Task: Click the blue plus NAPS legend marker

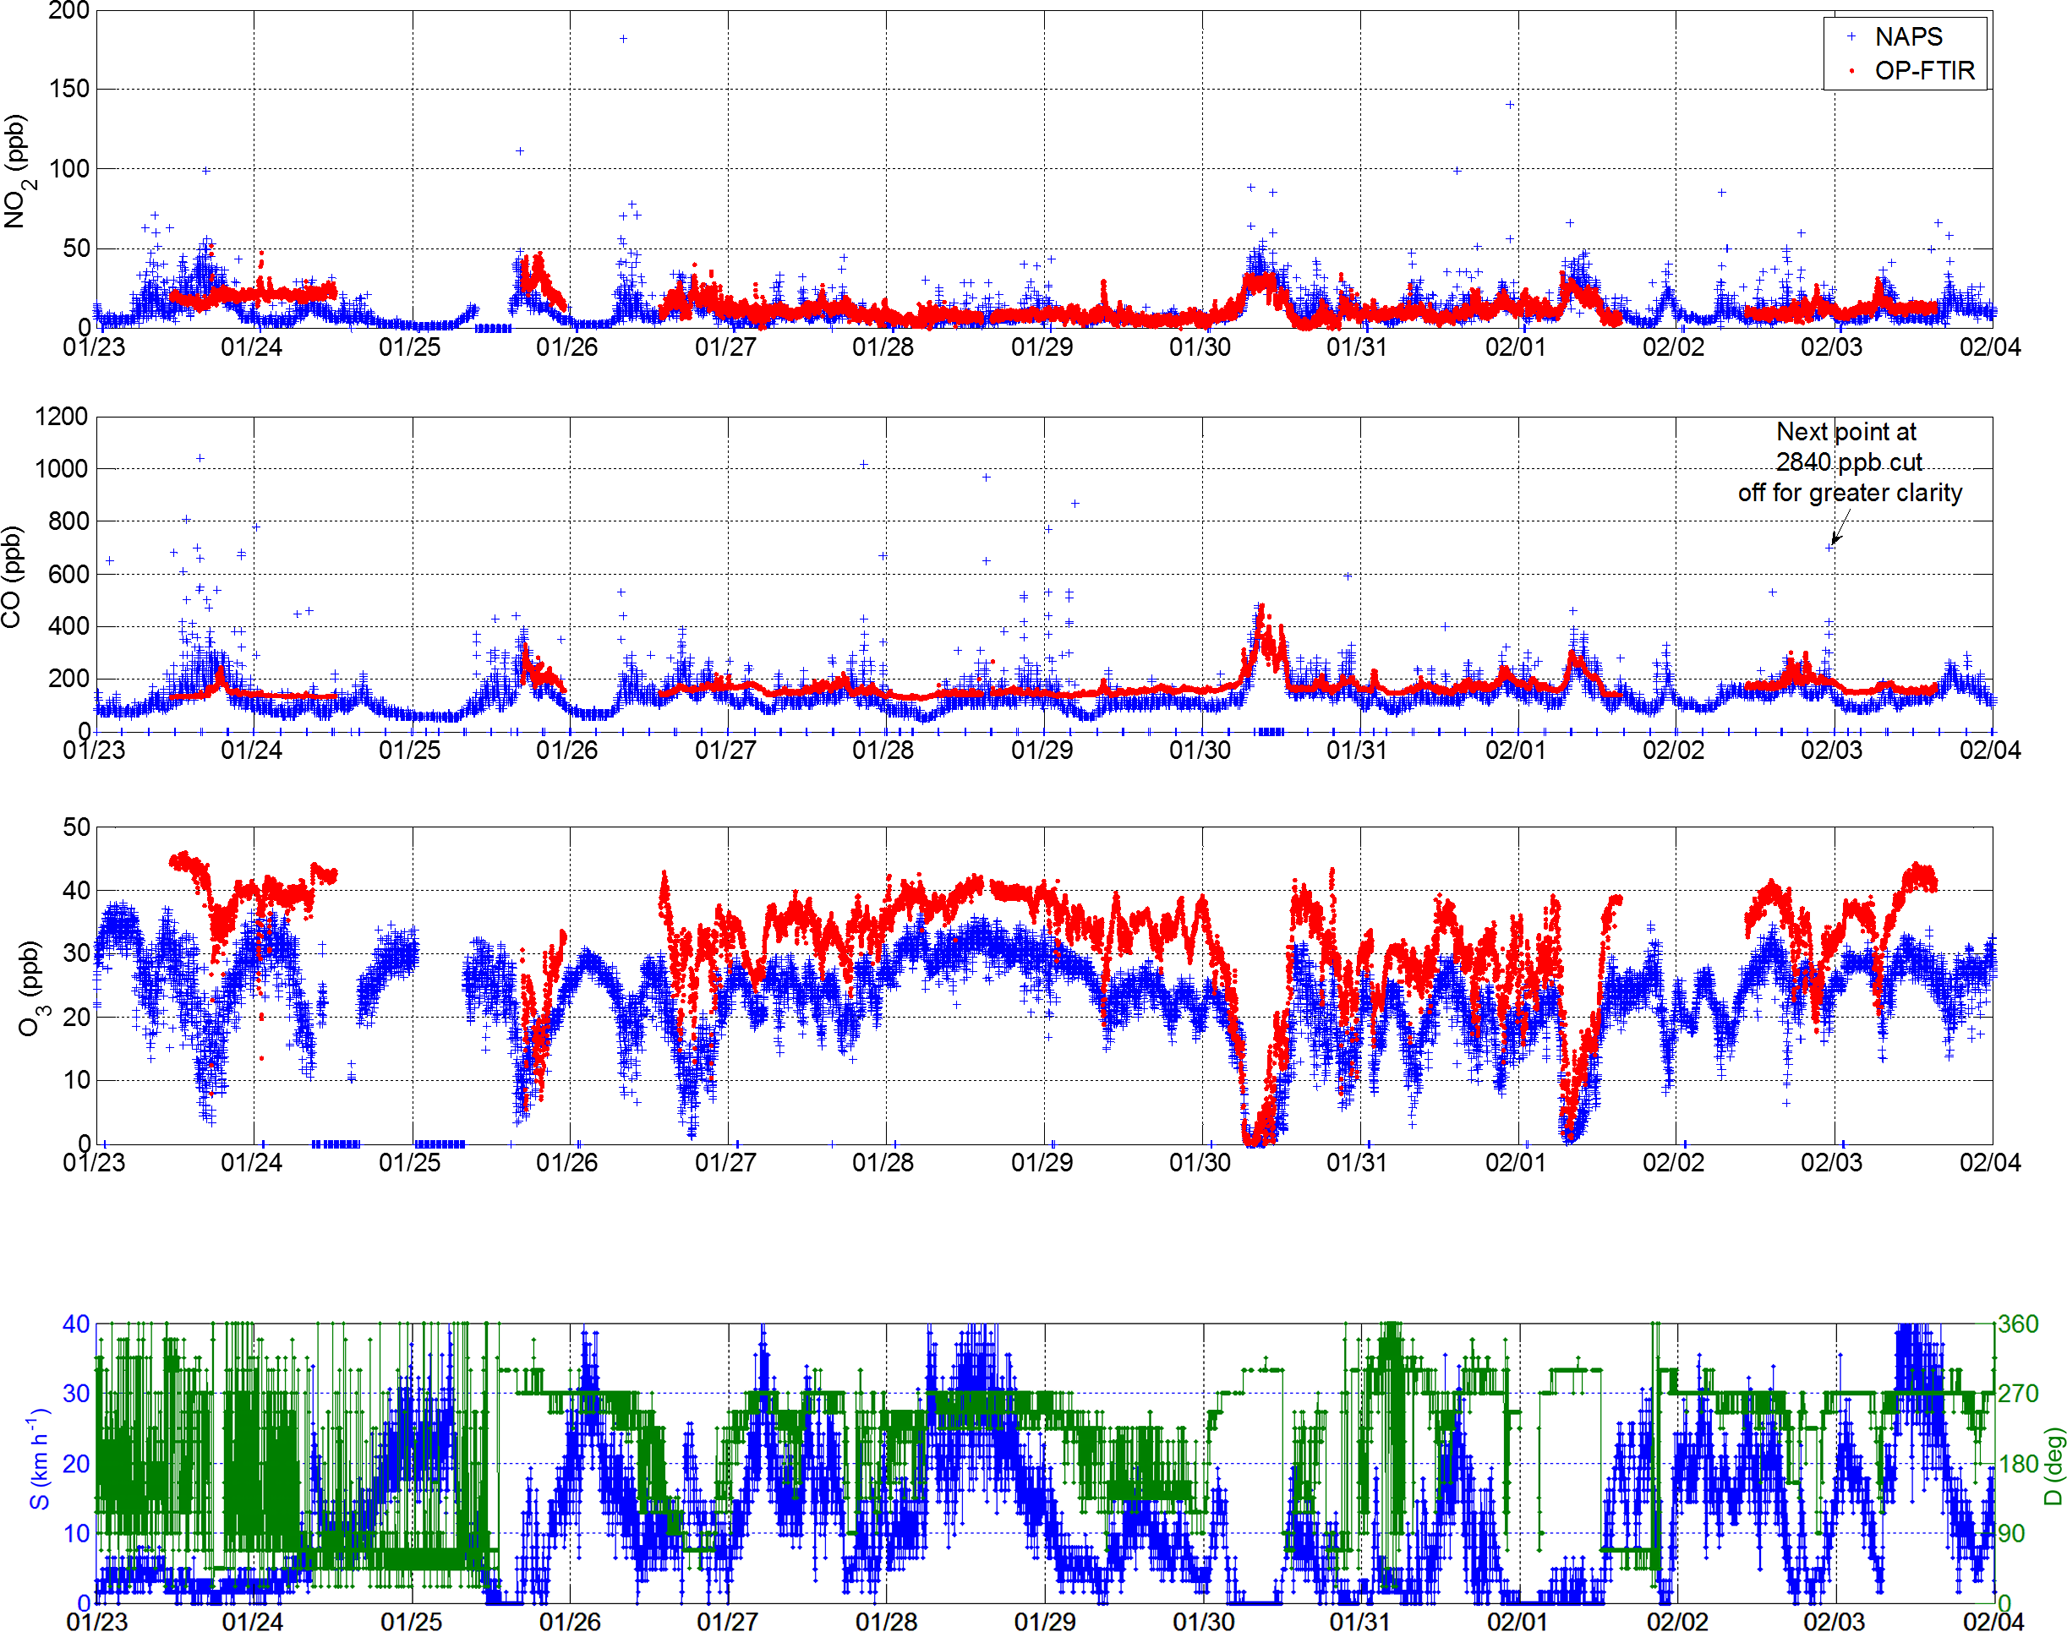Action: 1852,37
